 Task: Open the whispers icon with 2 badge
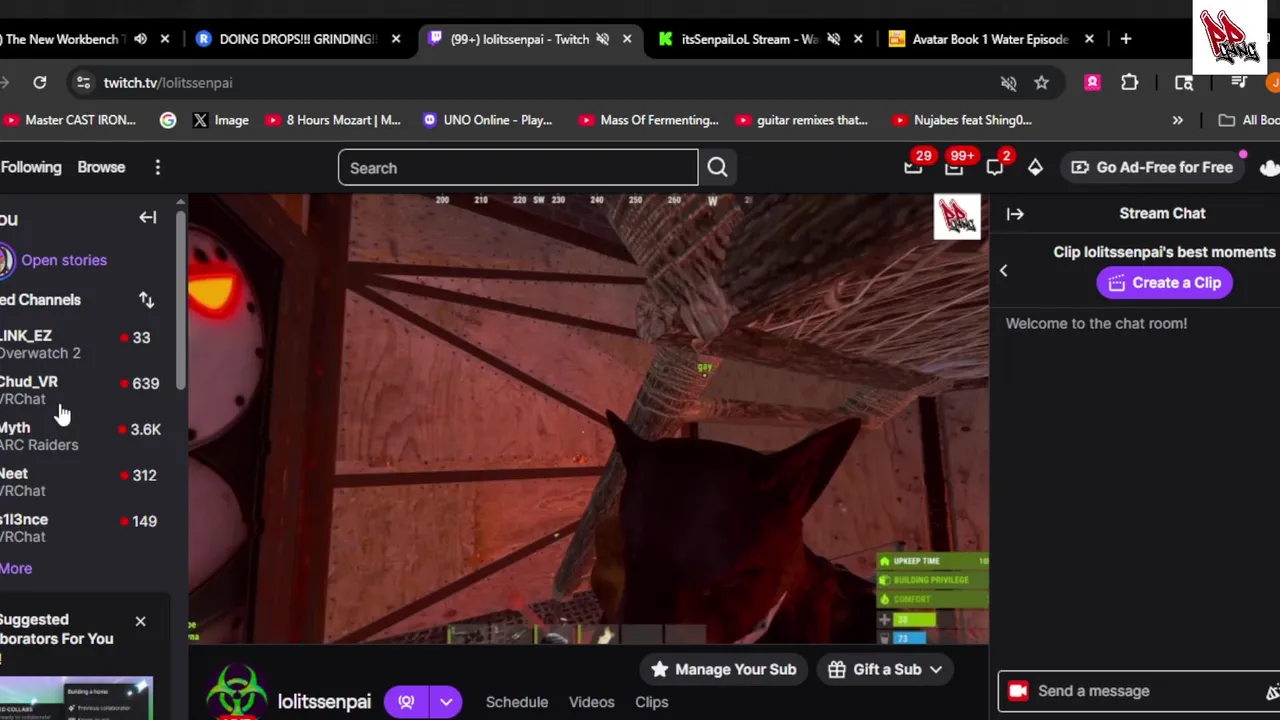click(995, 167)
